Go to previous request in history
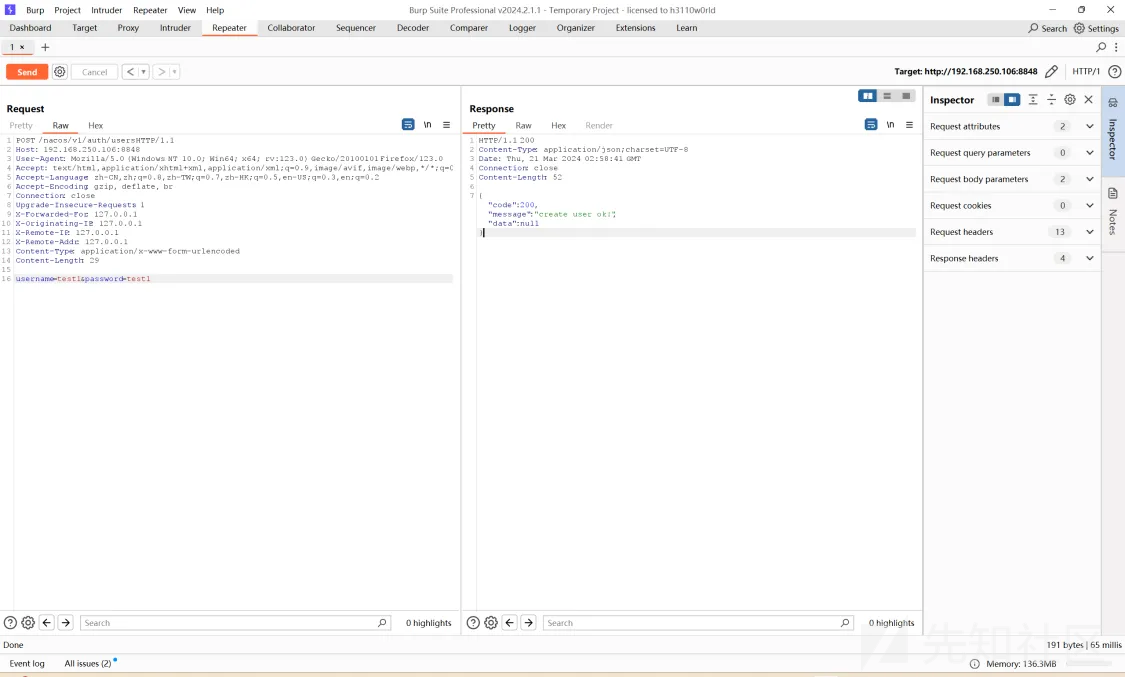Screen dimensions: 1125x677 click(130, 72)
